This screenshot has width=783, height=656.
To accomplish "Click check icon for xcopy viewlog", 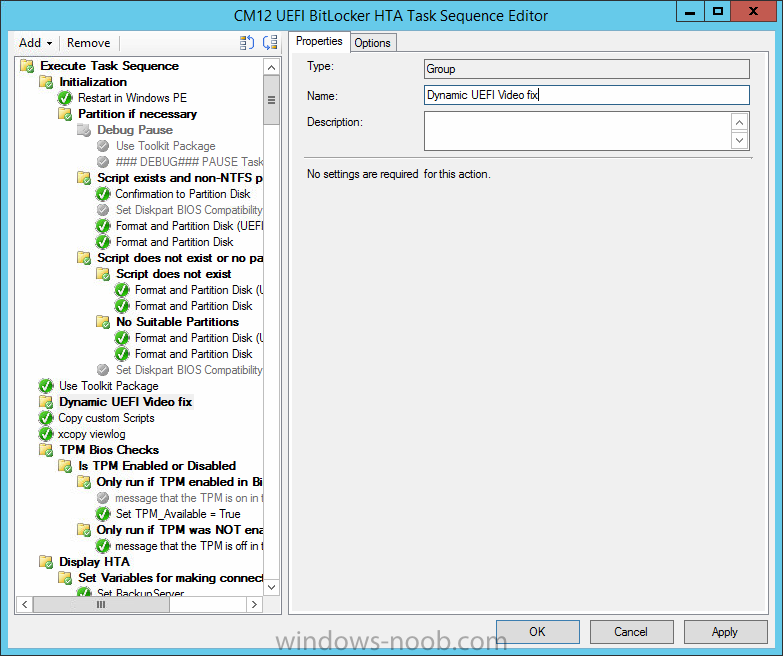I will (46, 434).
